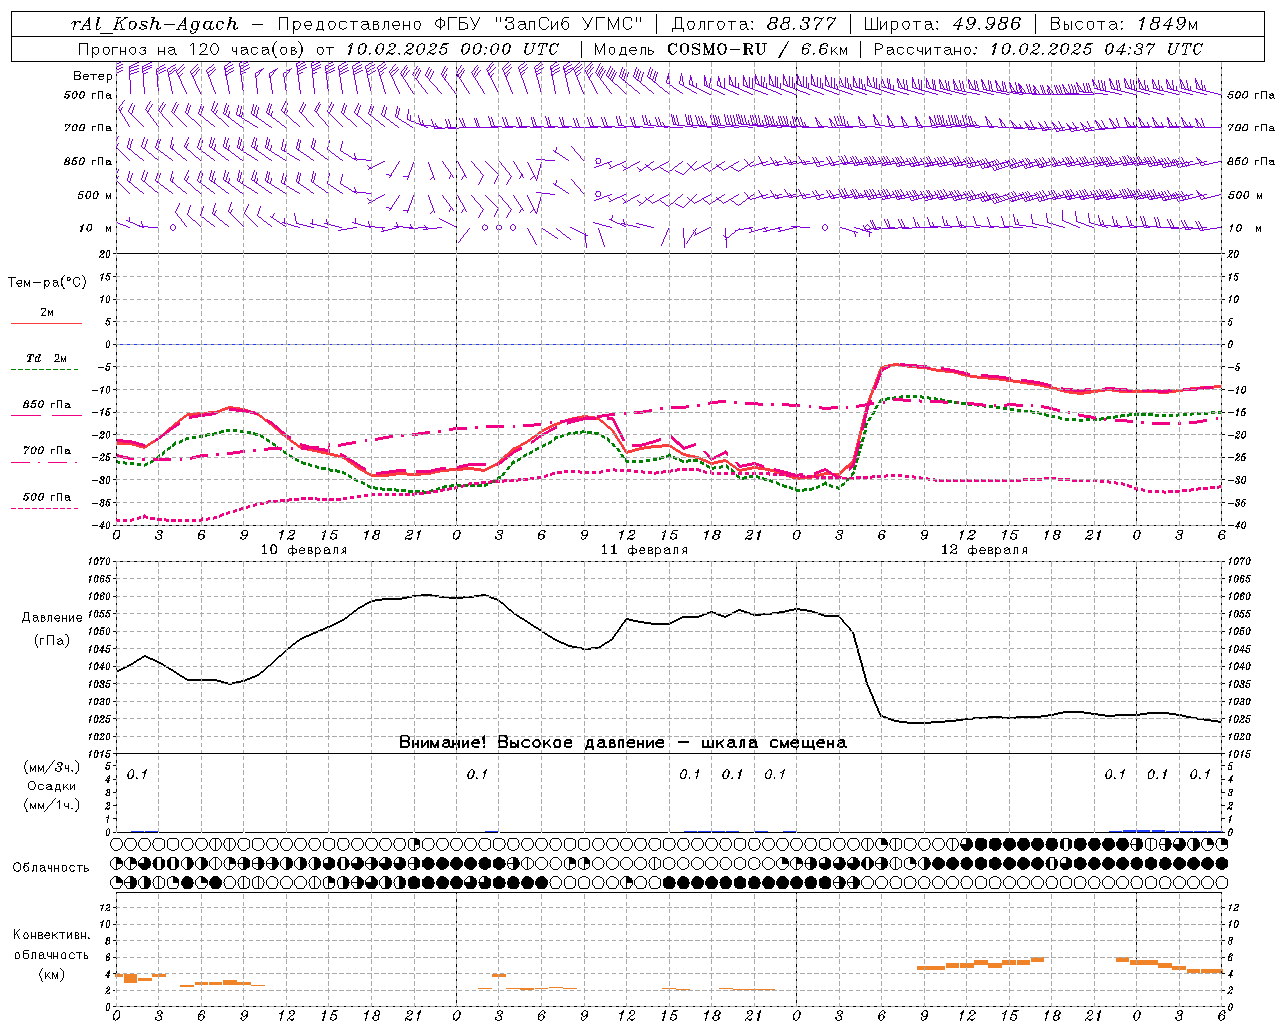Click the Облачность cloud cover label
The width and height of the screenshot is (1280, 1024).
point(51,868)
